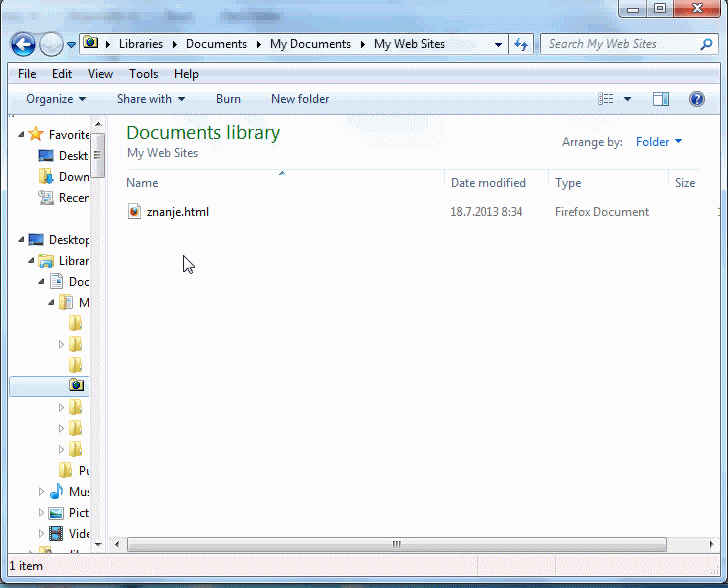This screenshot has height=588, width=728.
Task: Click the Refresh button beside address bar
Action: [521, 44]
